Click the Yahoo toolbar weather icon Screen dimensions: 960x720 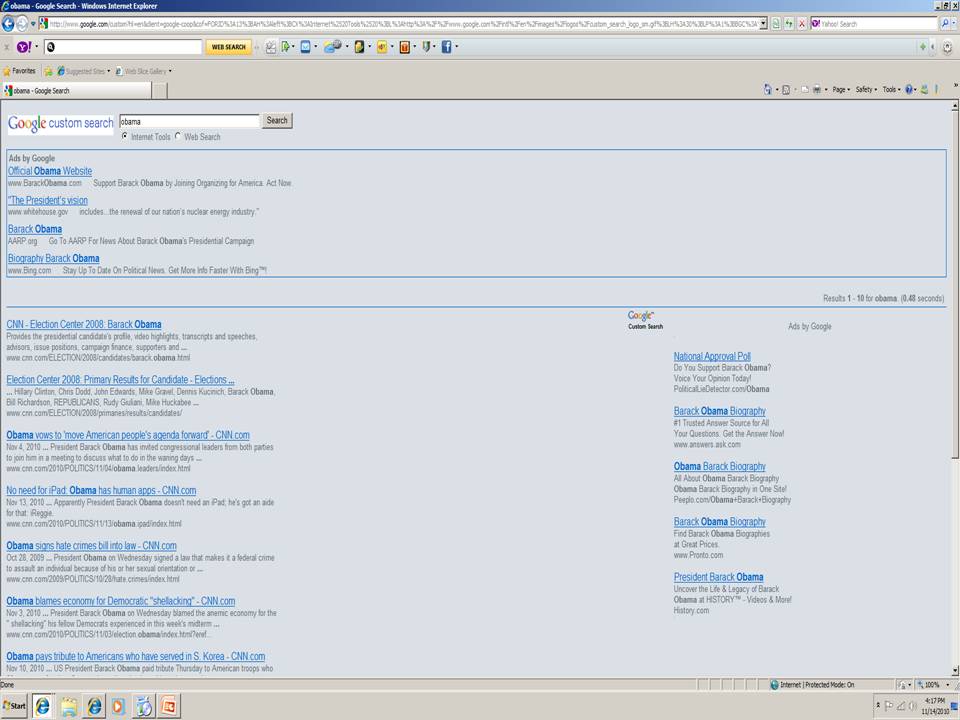click(x=333, y=47)
